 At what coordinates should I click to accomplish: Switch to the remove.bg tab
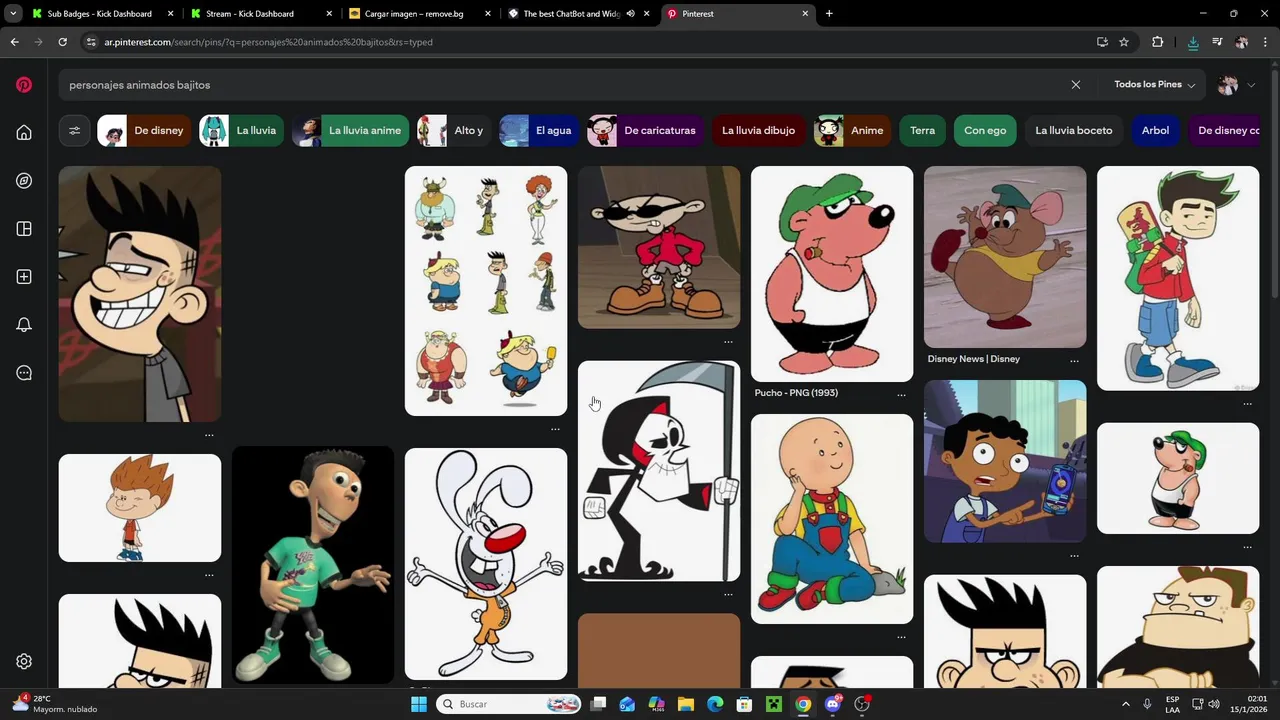coord(418,14)
